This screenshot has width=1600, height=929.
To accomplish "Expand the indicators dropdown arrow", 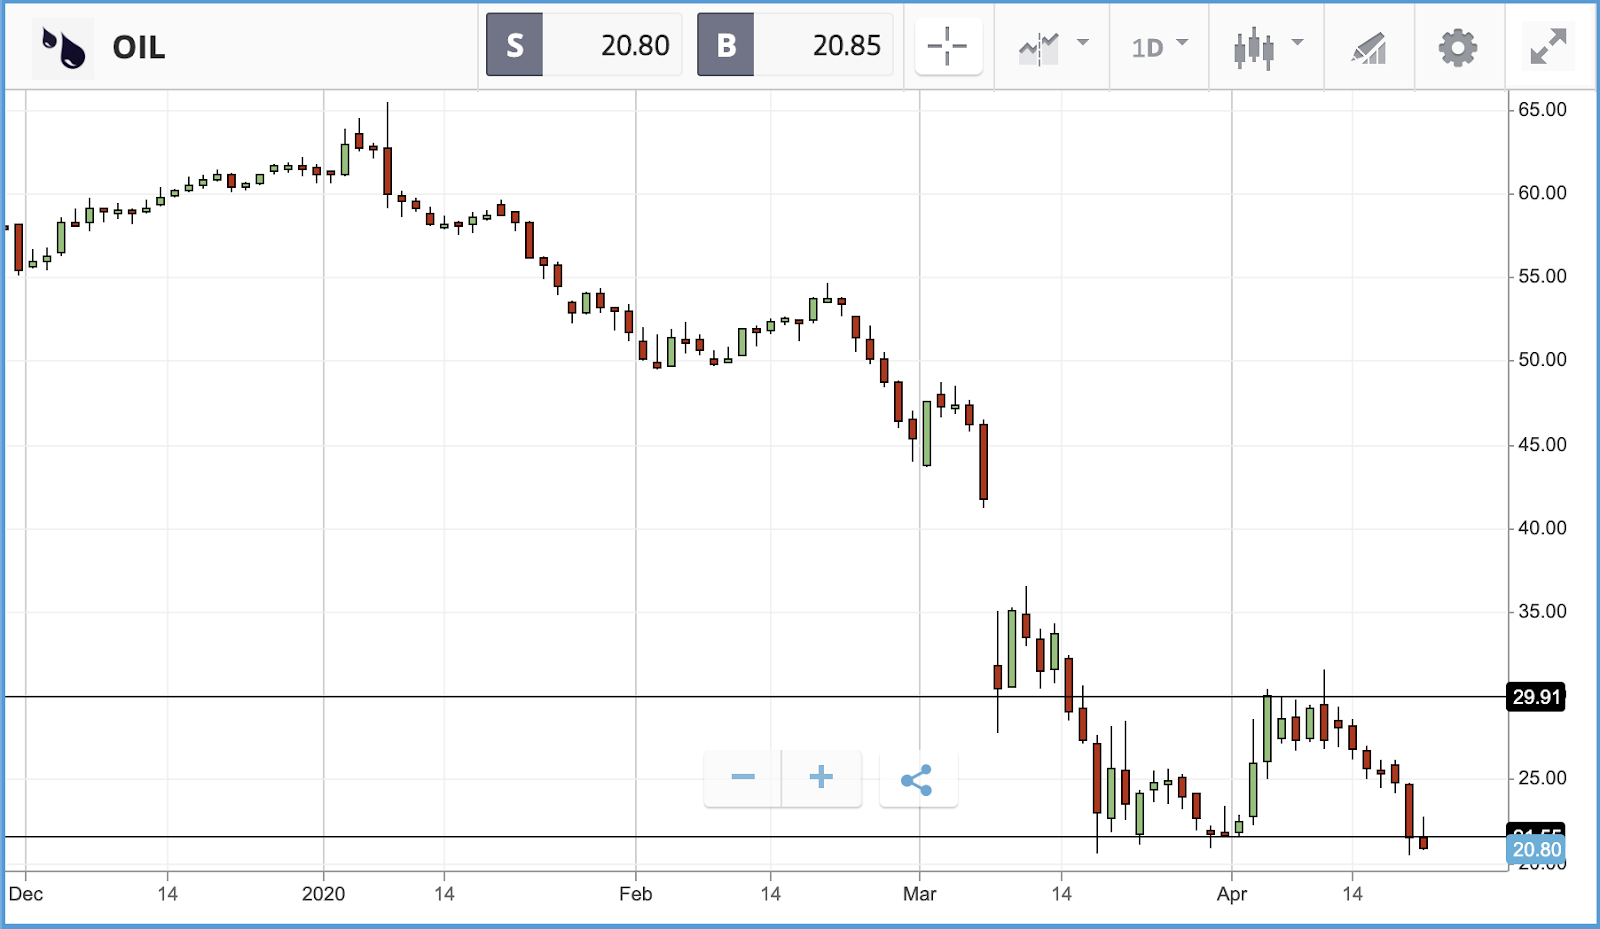I will pyautogui.click(x=1083, y=43).
